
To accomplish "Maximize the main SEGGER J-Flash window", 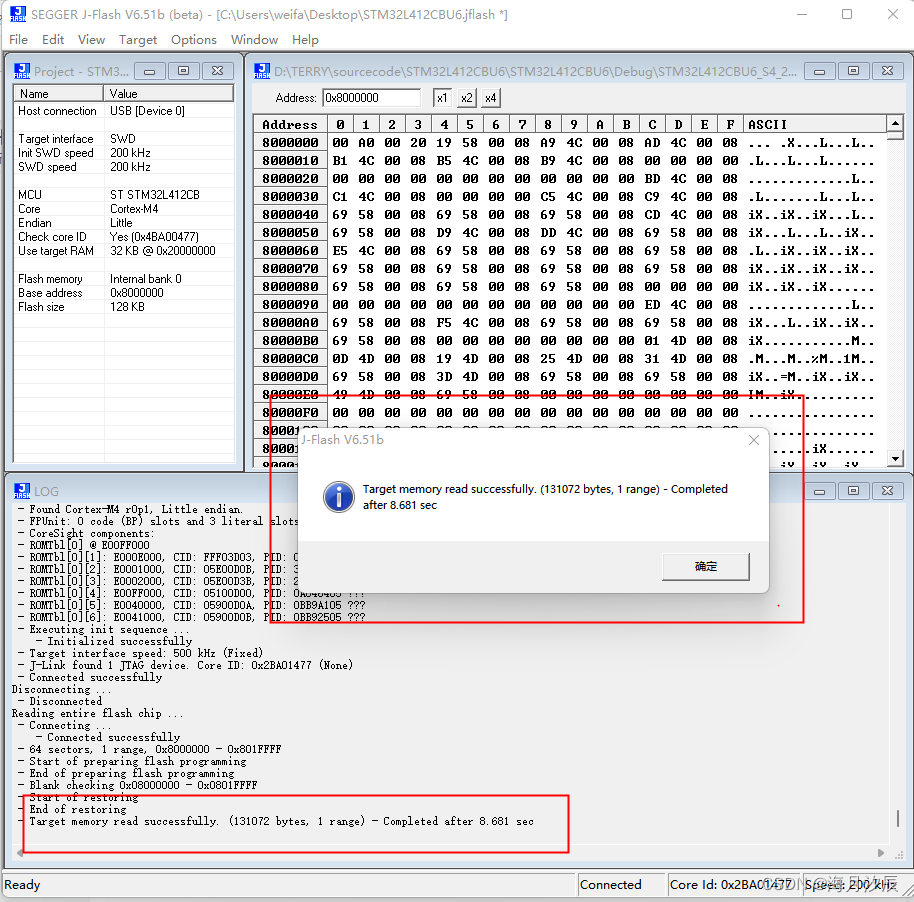I will 847,14.
